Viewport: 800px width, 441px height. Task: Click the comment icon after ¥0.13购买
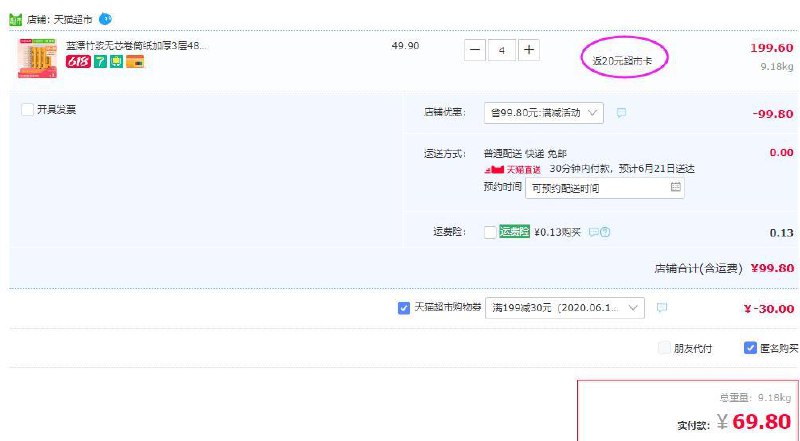pos(593,232)
